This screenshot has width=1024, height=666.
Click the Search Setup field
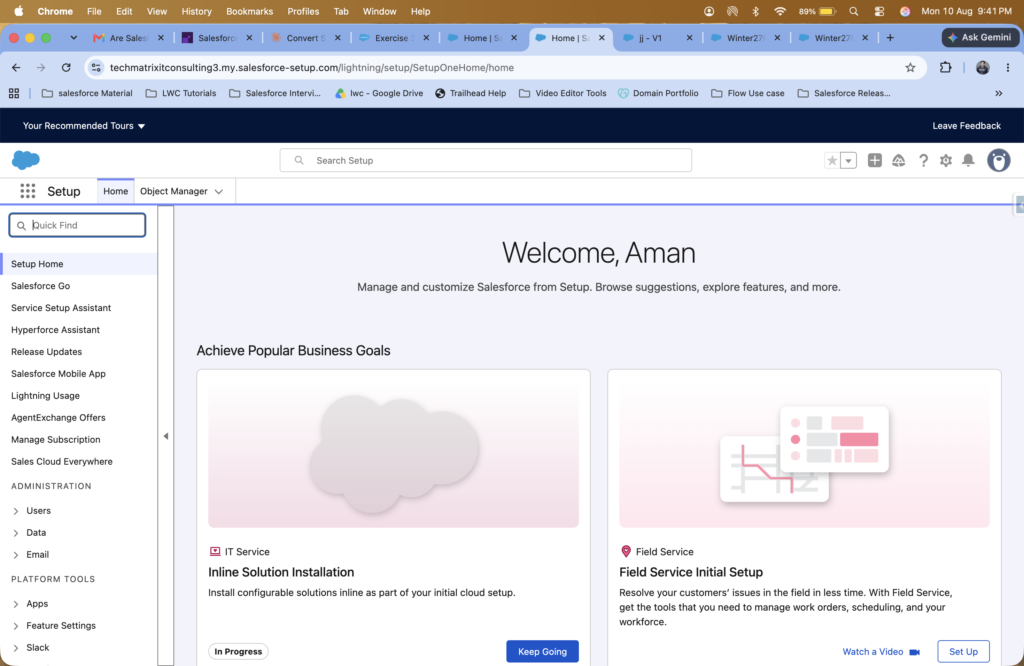click(485, 160)
